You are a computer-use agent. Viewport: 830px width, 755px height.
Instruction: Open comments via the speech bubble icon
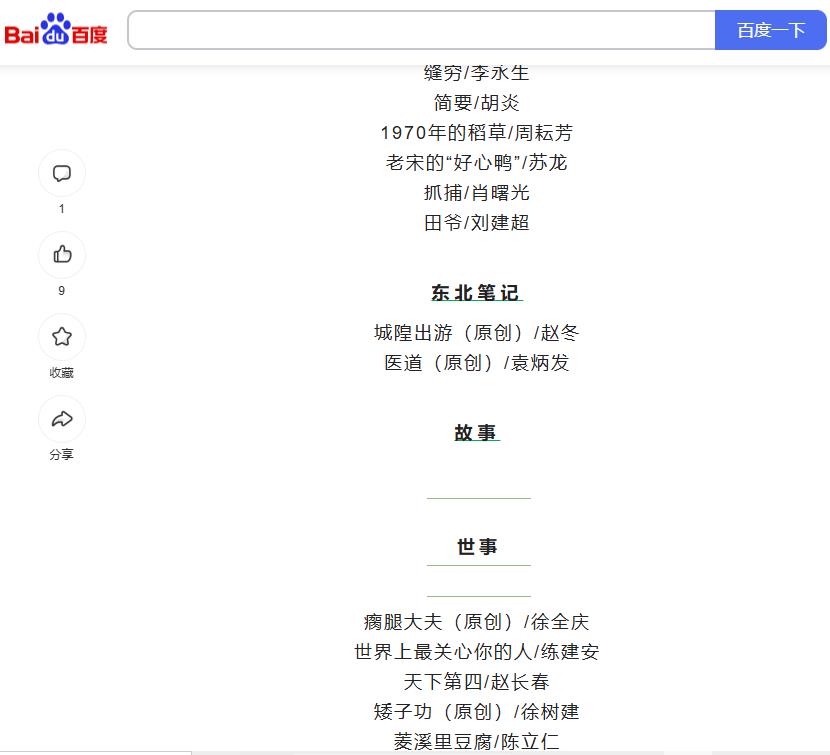coord(62,173)
